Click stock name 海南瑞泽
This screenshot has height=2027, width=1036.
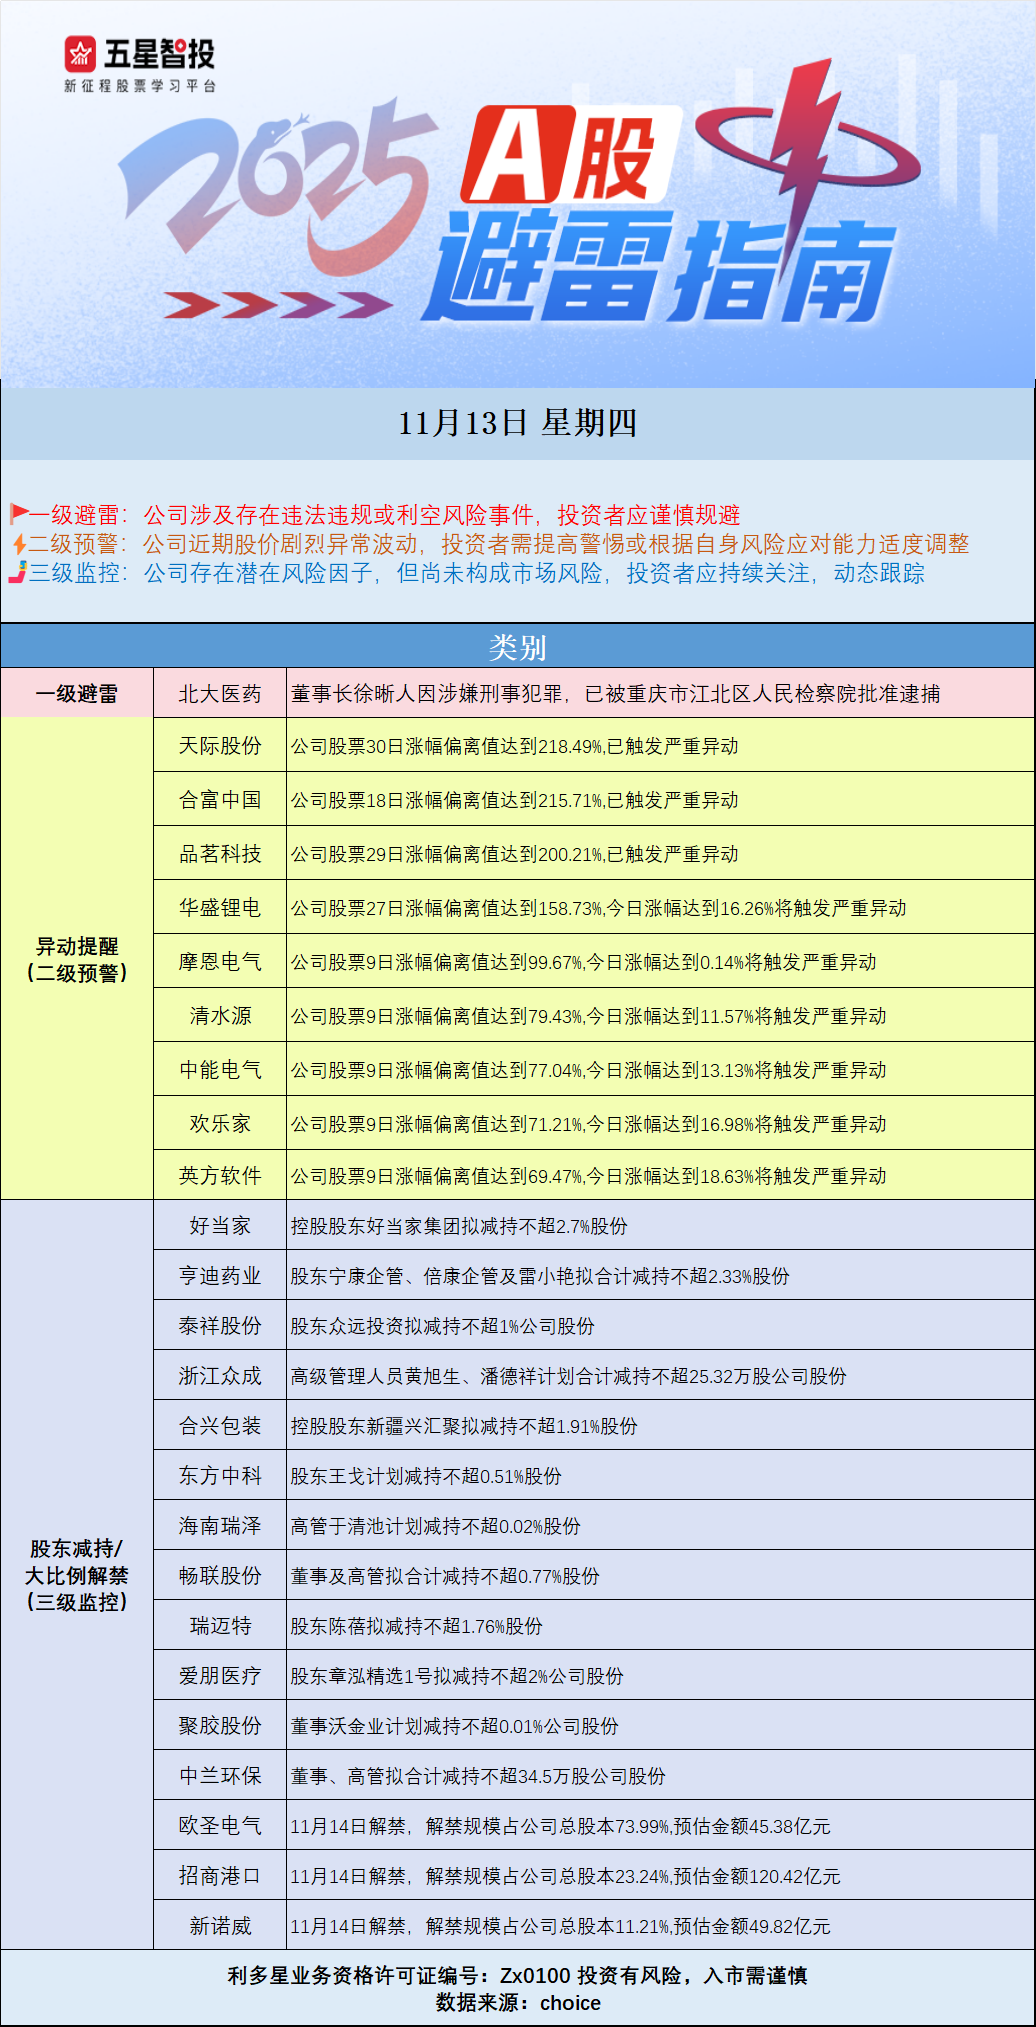coord(220,1525)
